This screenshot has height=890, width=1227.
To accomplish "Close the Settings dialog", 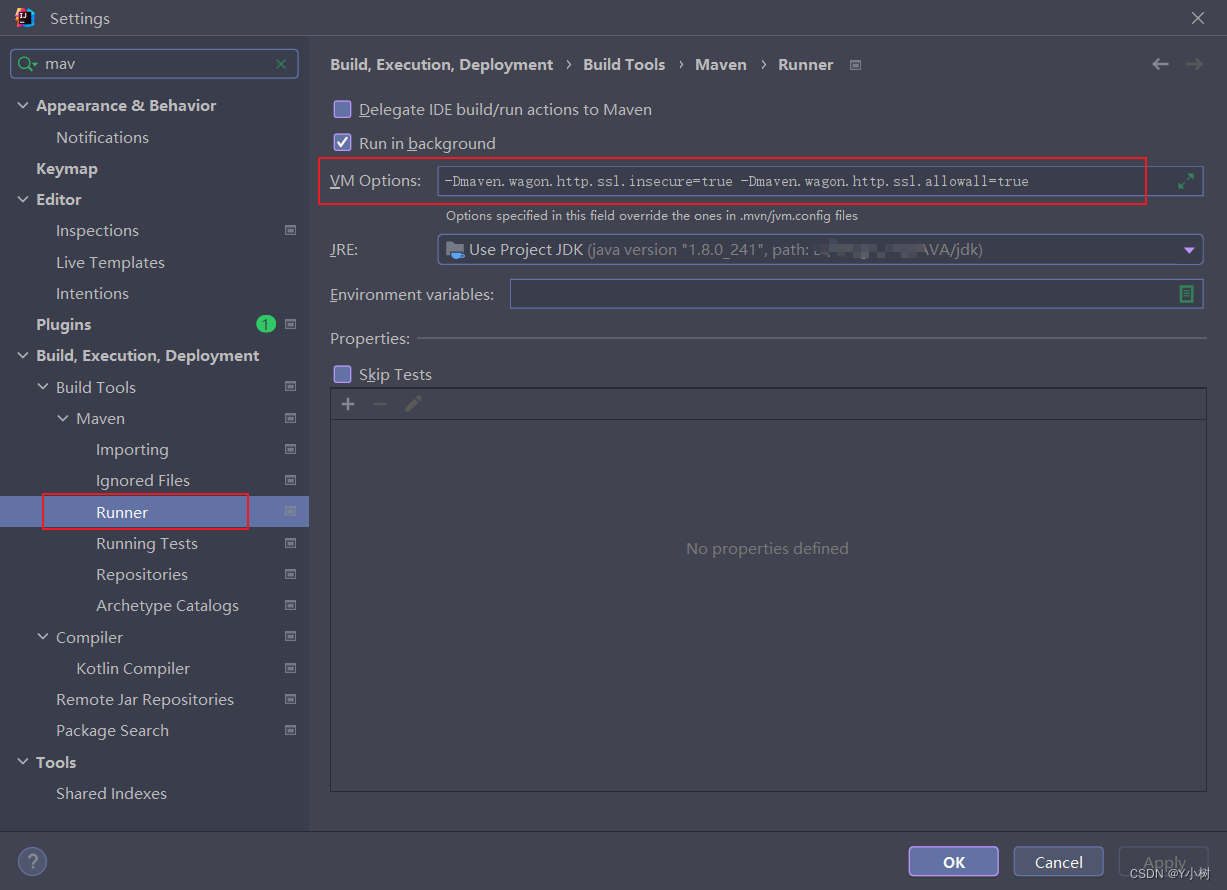I will coord(1198,18).
